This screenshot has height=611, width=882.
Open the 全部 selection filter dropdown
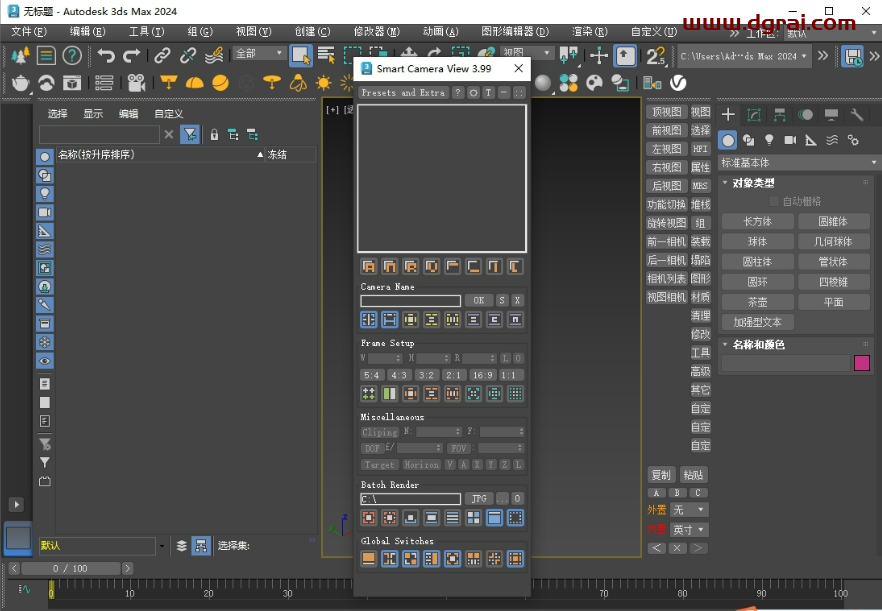click(x=259, y=53)
